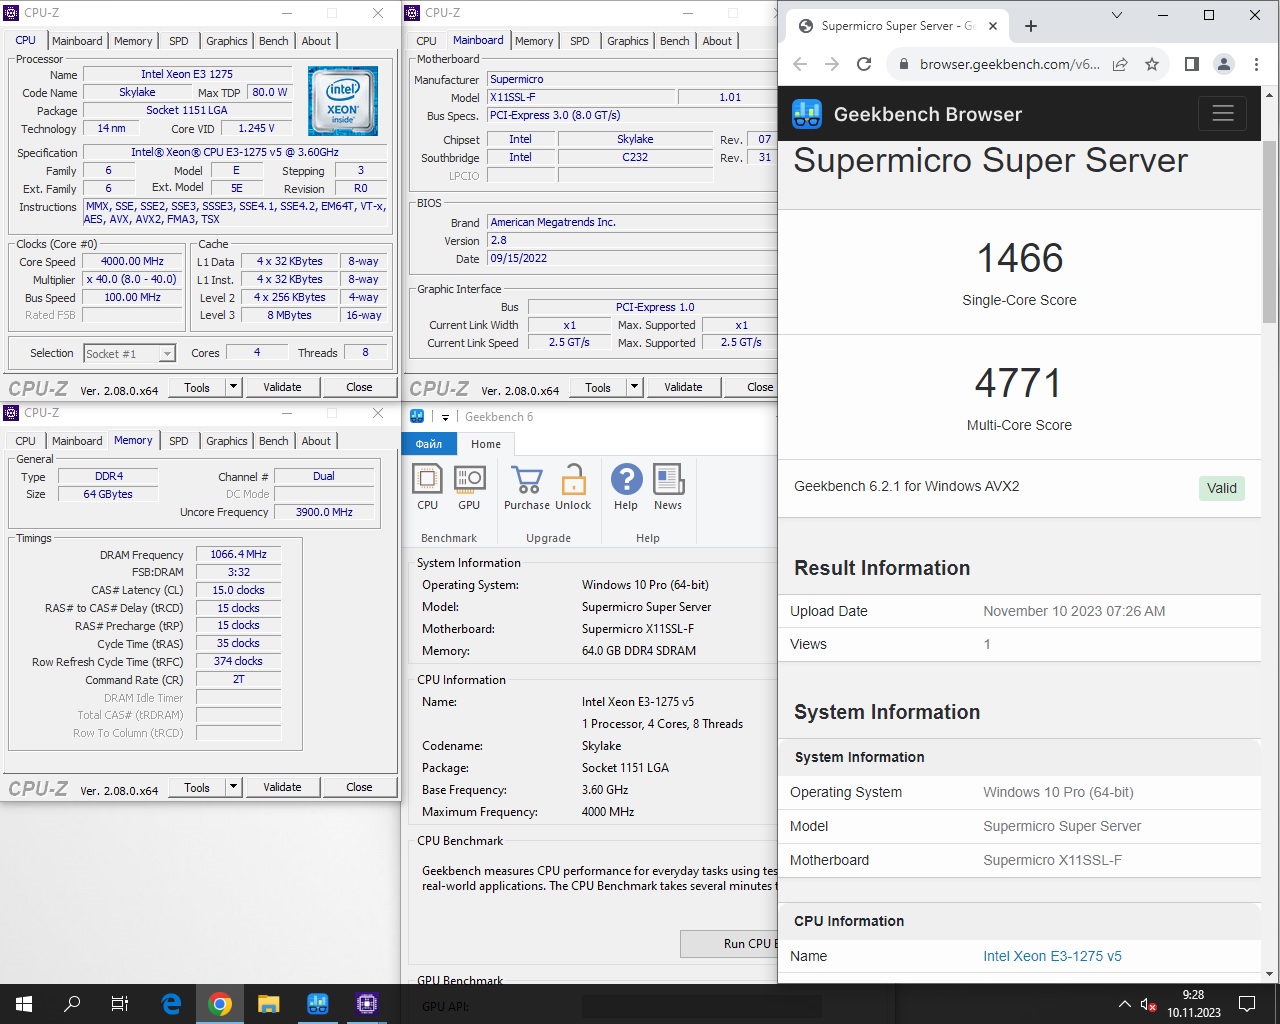Click Validate in the CPU tab window
Screen dimensions: 1280x1024
(x=282, y=387)
